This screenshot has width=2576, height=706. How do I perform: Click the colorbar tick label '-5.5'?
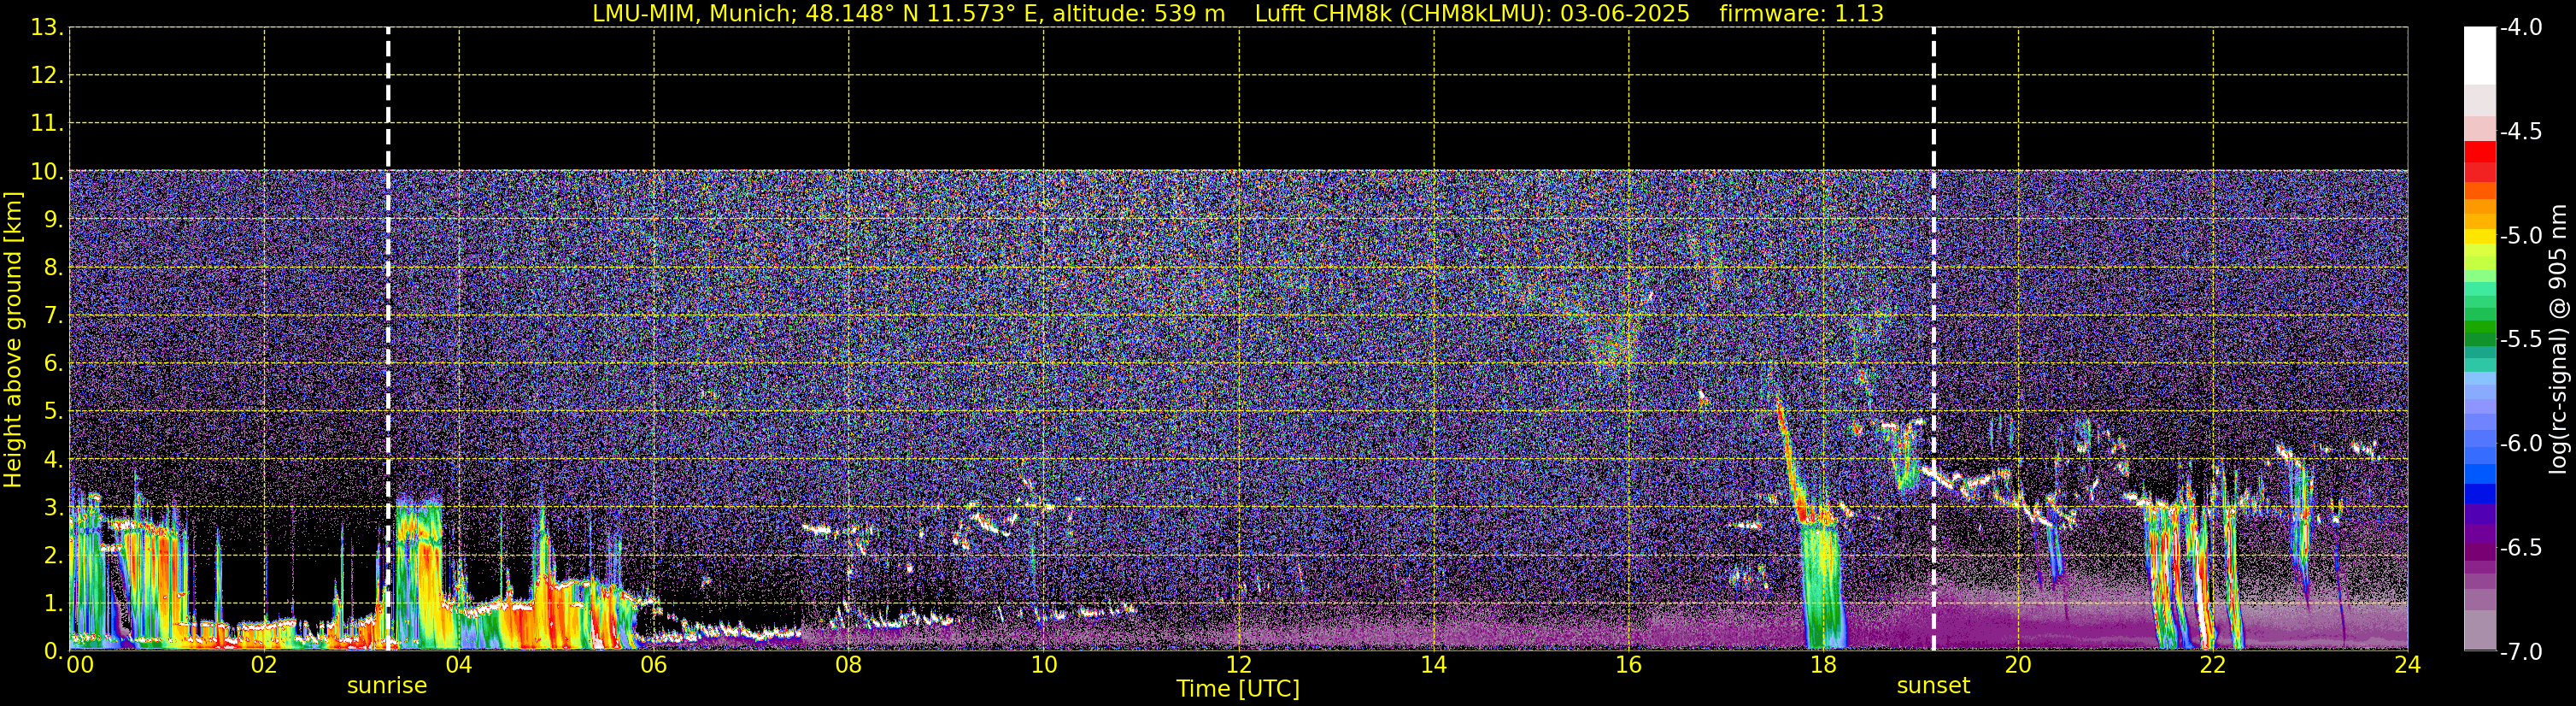coord(2521,339)
